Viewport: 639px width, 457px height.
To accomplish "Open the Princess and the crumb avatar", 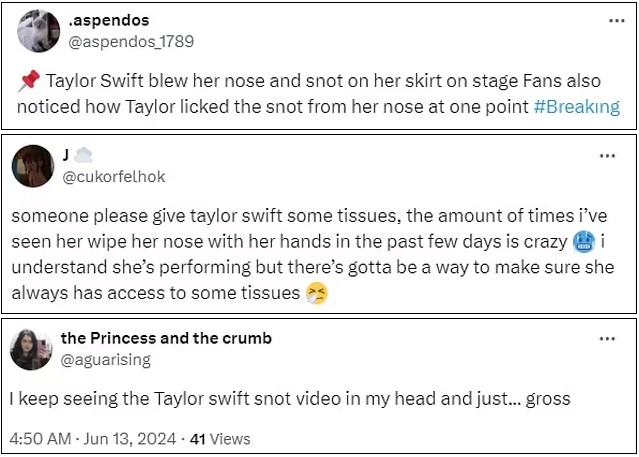I will [31, 349].
